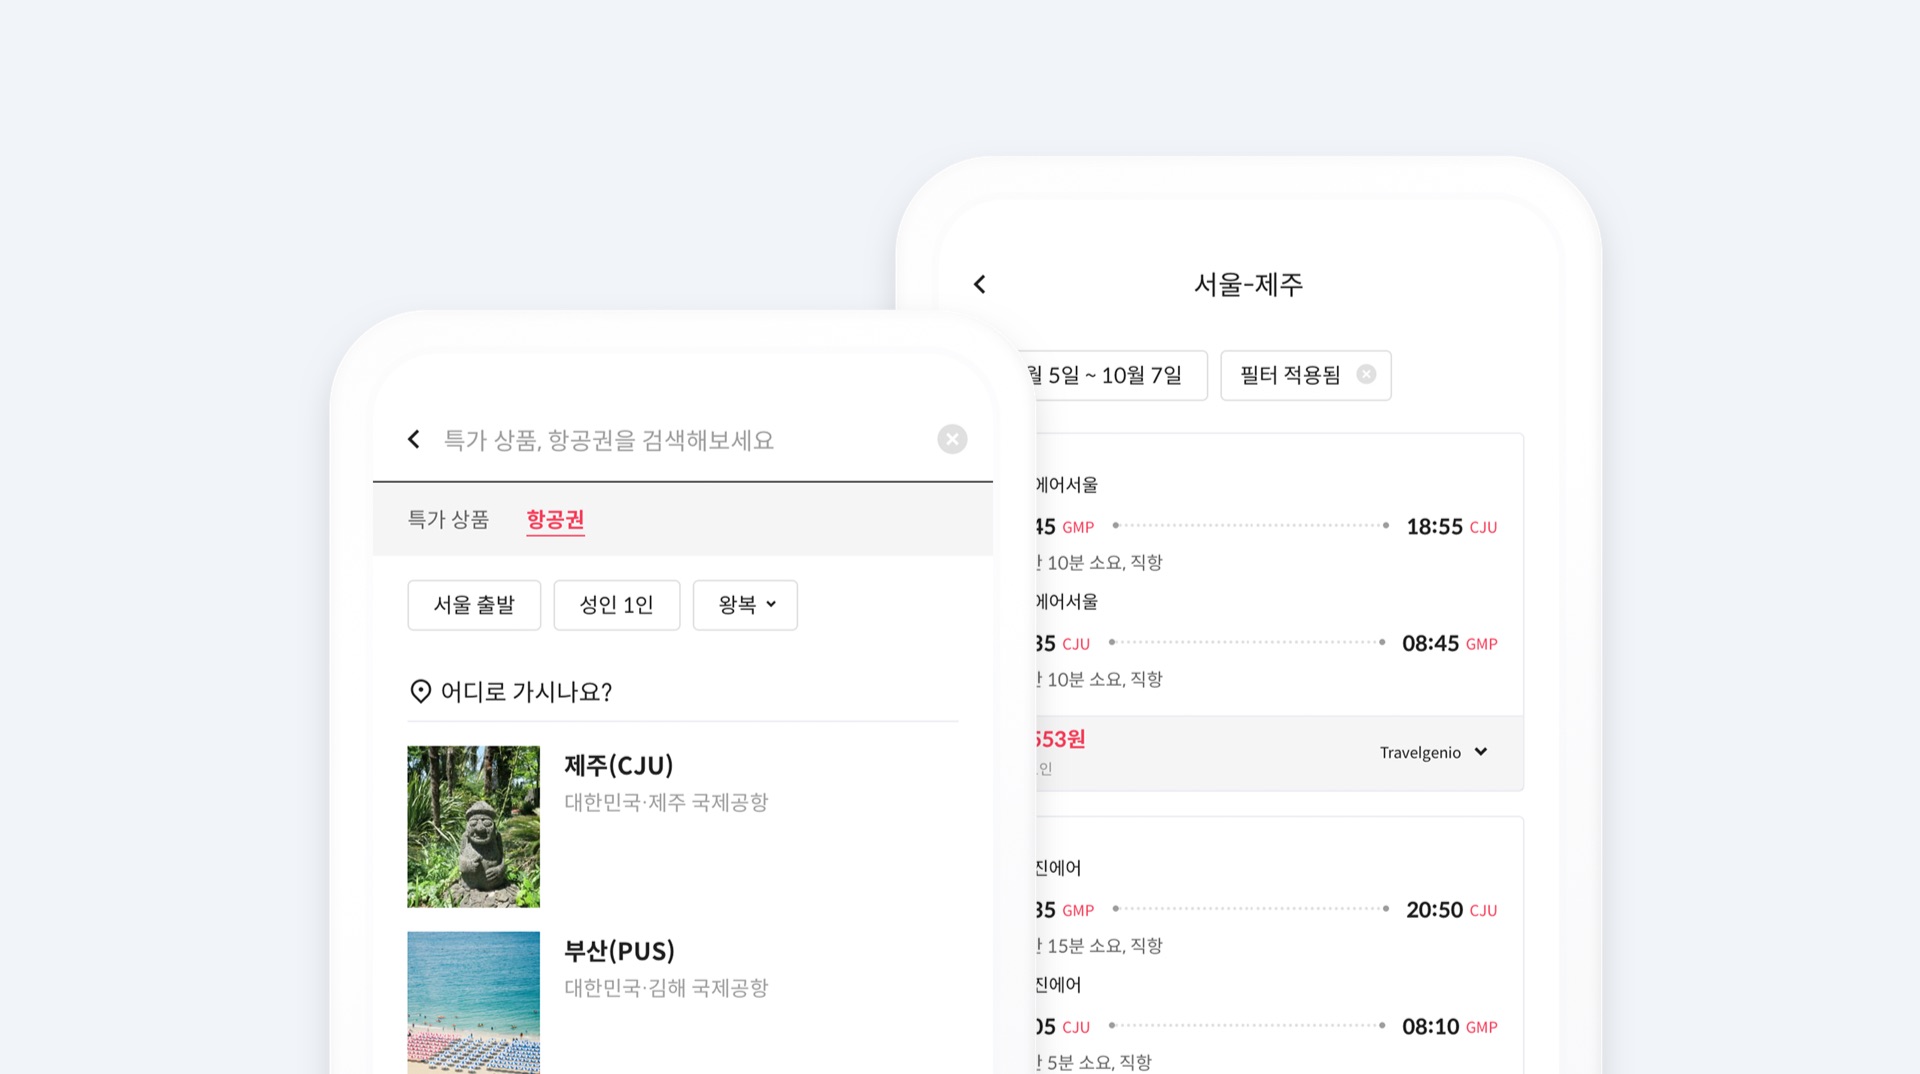Screen dimensions: 1920x1074
Task: Click the 5분 소요, 직항 duration text
Action: tap(1099, 1062)
